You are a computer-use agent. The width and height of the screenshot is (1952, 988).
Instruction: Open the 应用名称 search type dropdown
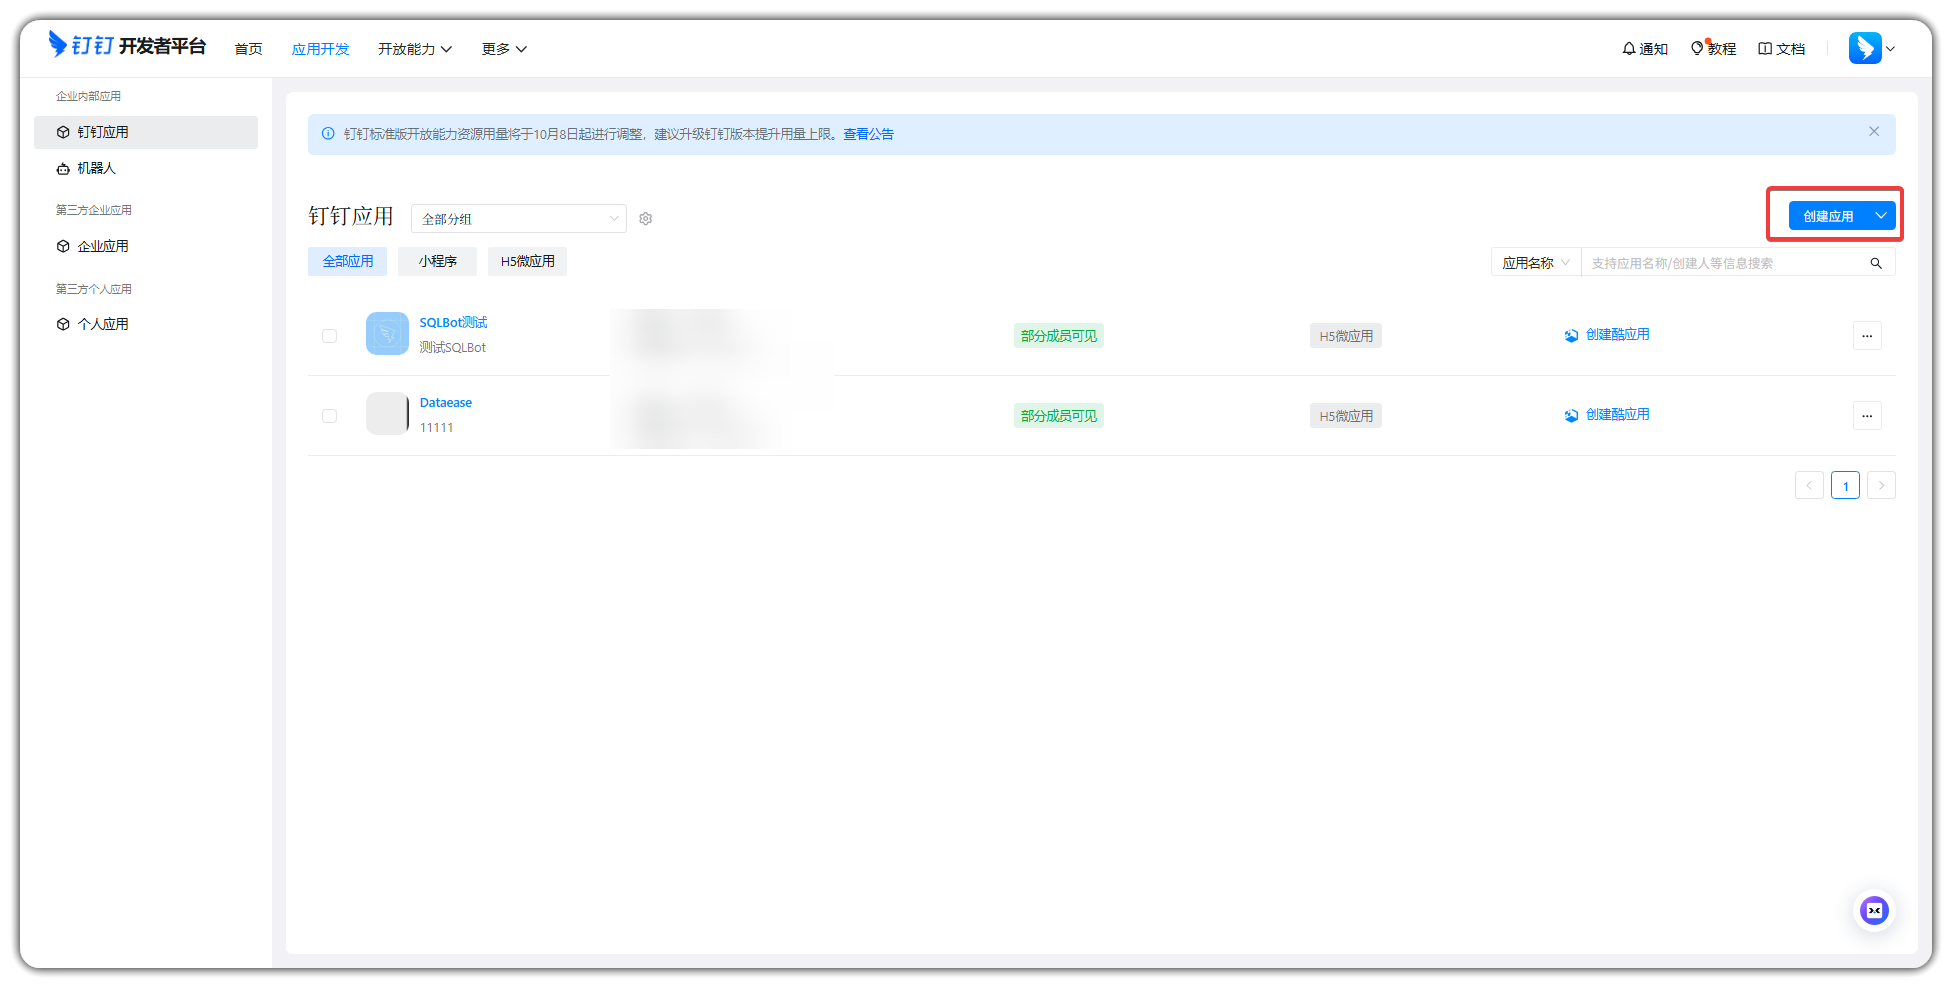point(1535,263)
